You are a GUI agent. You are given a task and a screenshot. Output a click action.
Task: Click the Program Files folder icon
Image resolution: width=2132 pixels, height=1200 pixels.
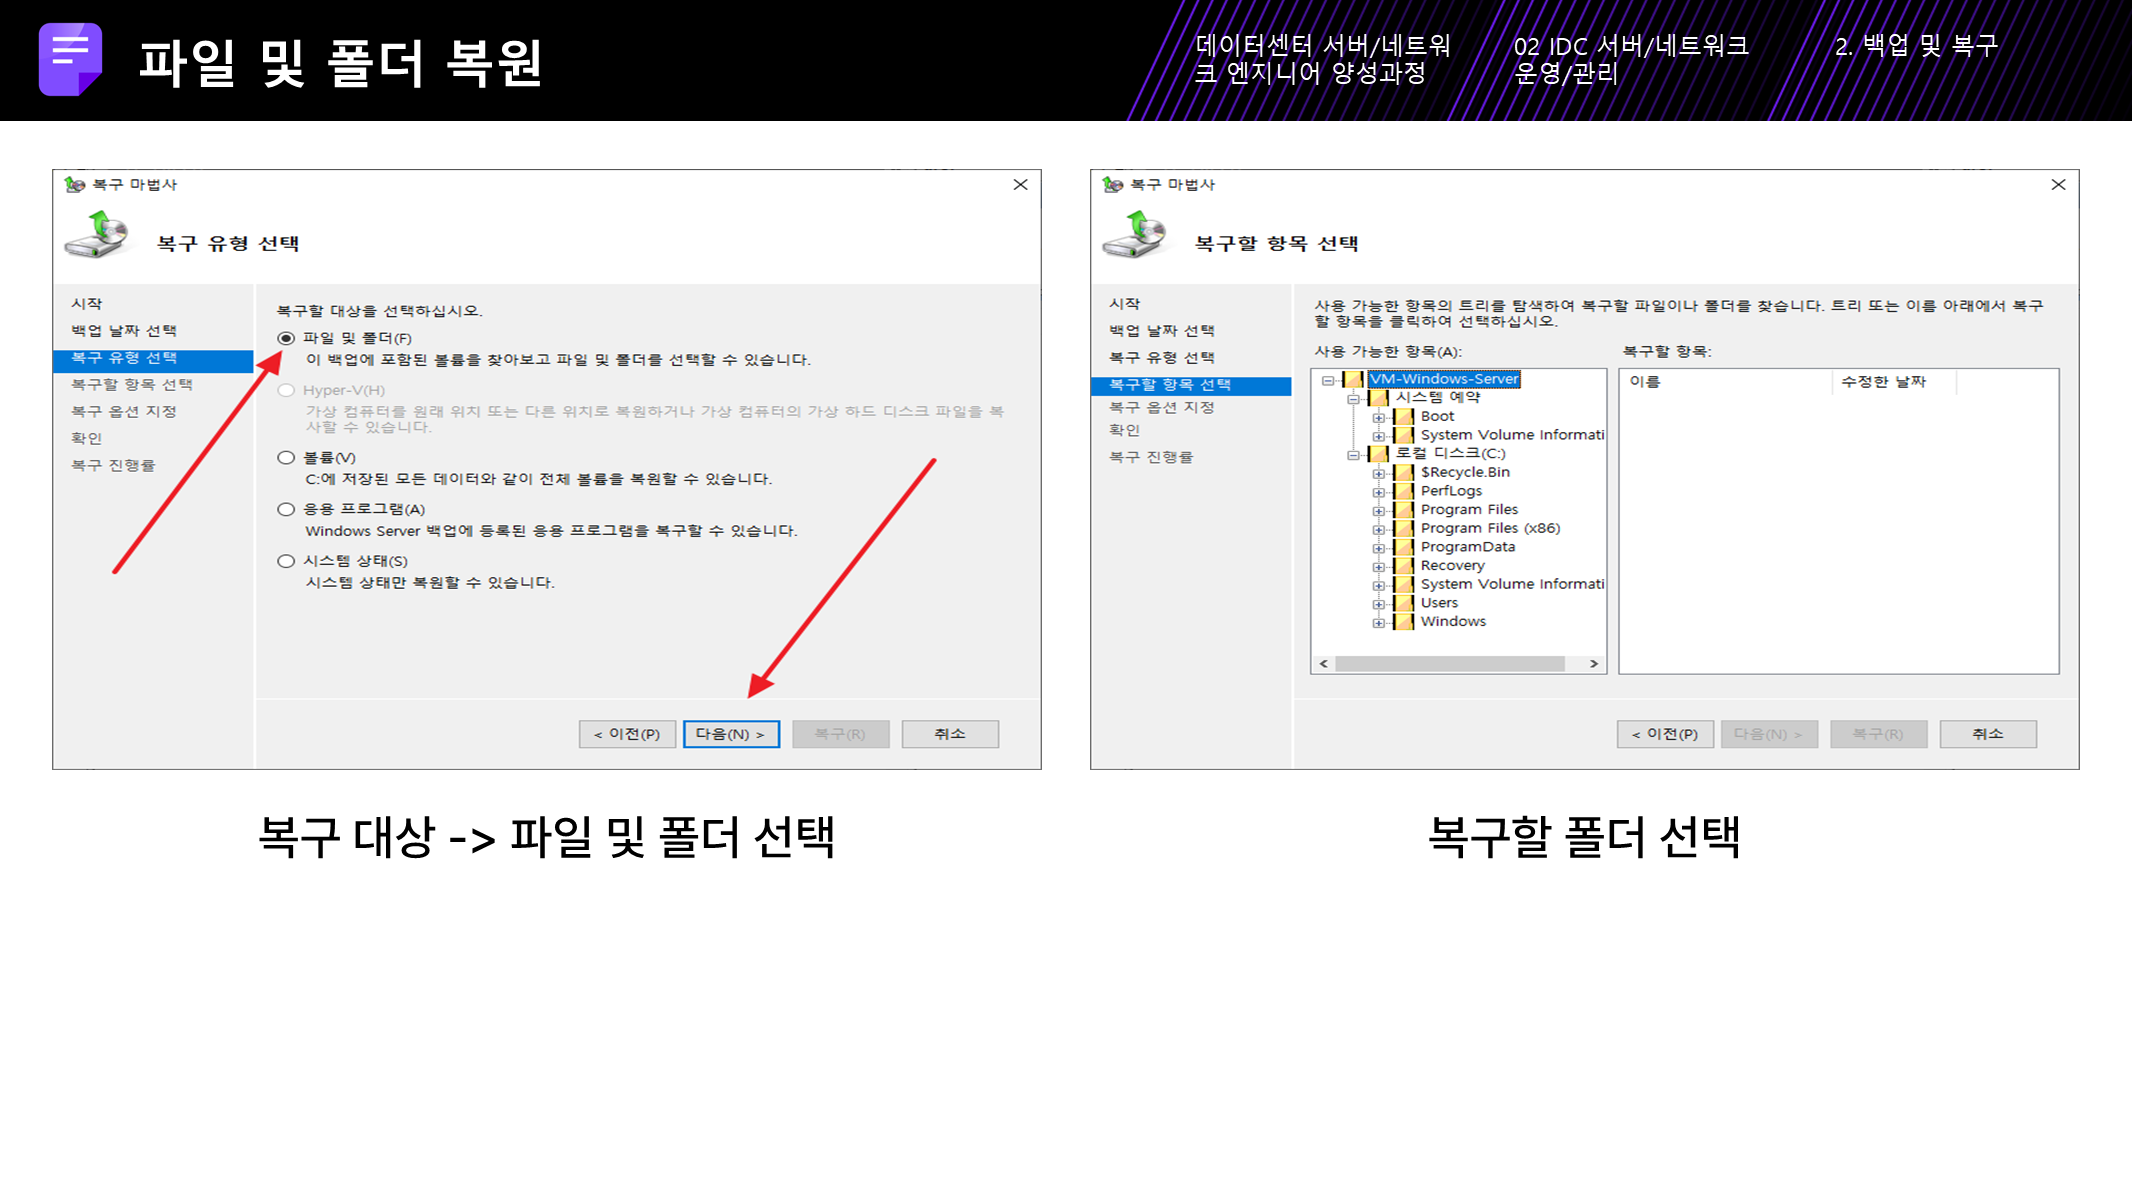pyautogui.click(x=1404, y=510)
